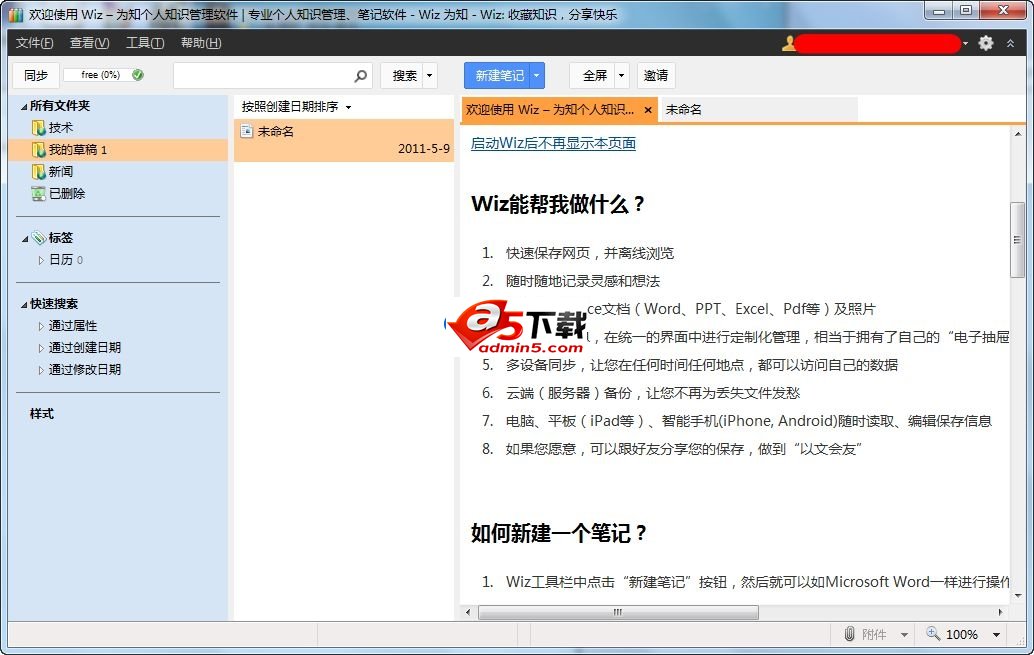Open the settings gear icon
This screenshot has height=655, width=1034.
coord(985,43)
